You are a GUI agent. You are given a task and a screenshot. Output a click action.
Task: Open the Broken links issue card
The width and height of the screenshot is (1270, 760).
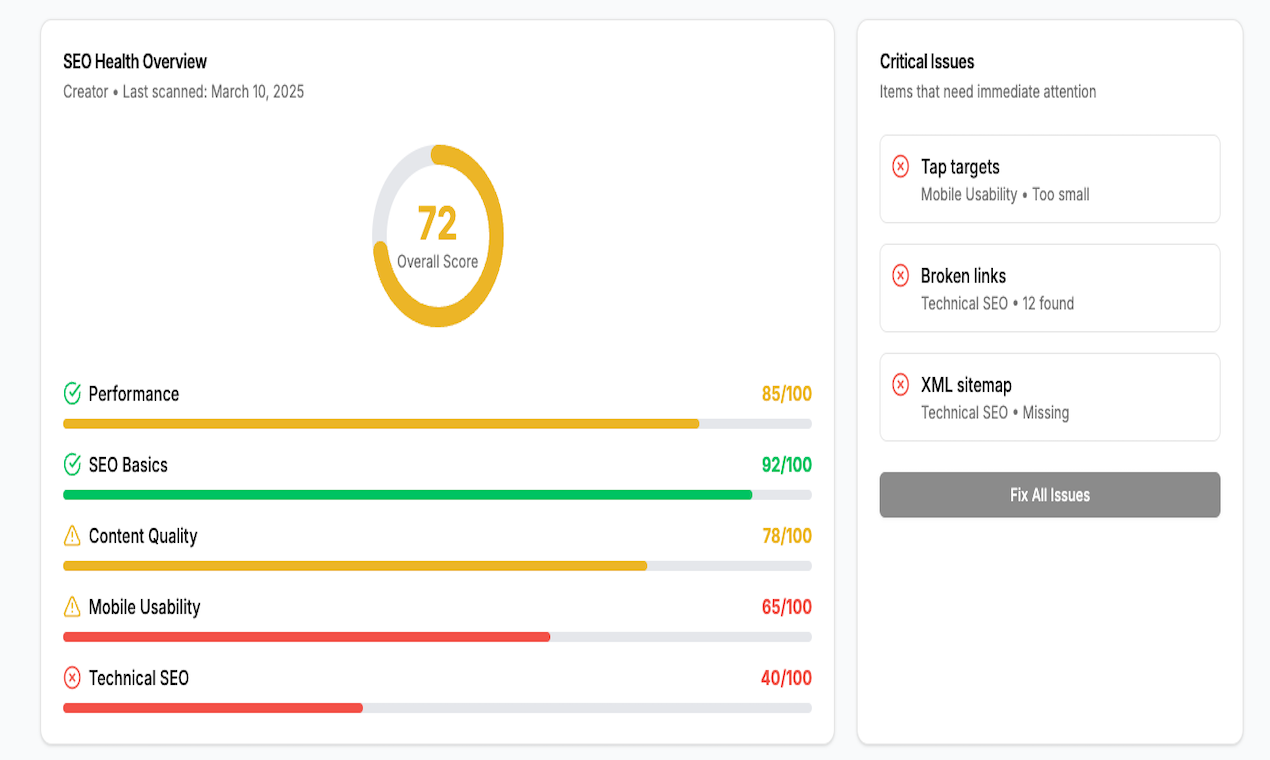coord(1050,288)
